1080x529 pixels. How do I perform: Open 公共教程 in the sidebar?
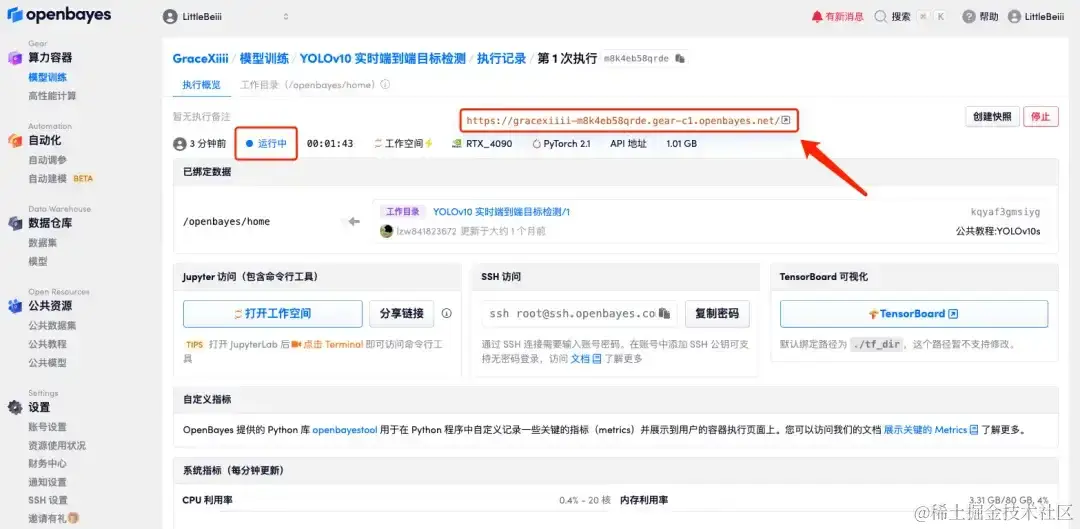pyautogui.click(x=48, y=344)
